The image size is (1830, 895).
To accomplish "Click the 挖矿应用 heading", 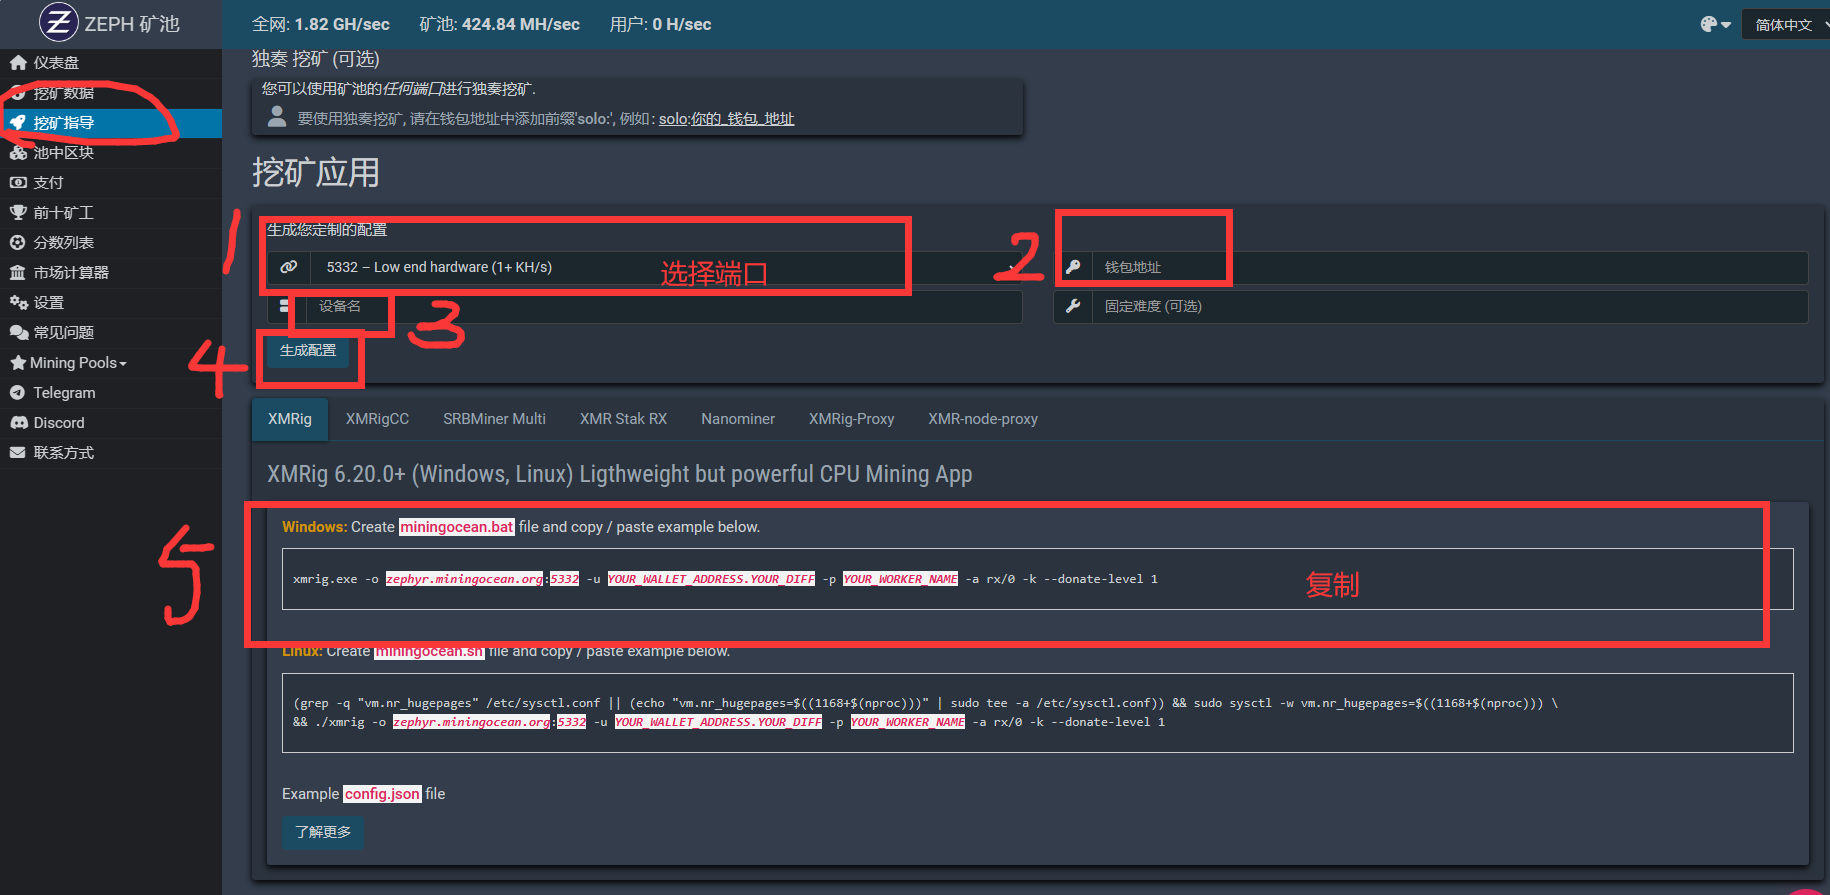I will [316, 172].
